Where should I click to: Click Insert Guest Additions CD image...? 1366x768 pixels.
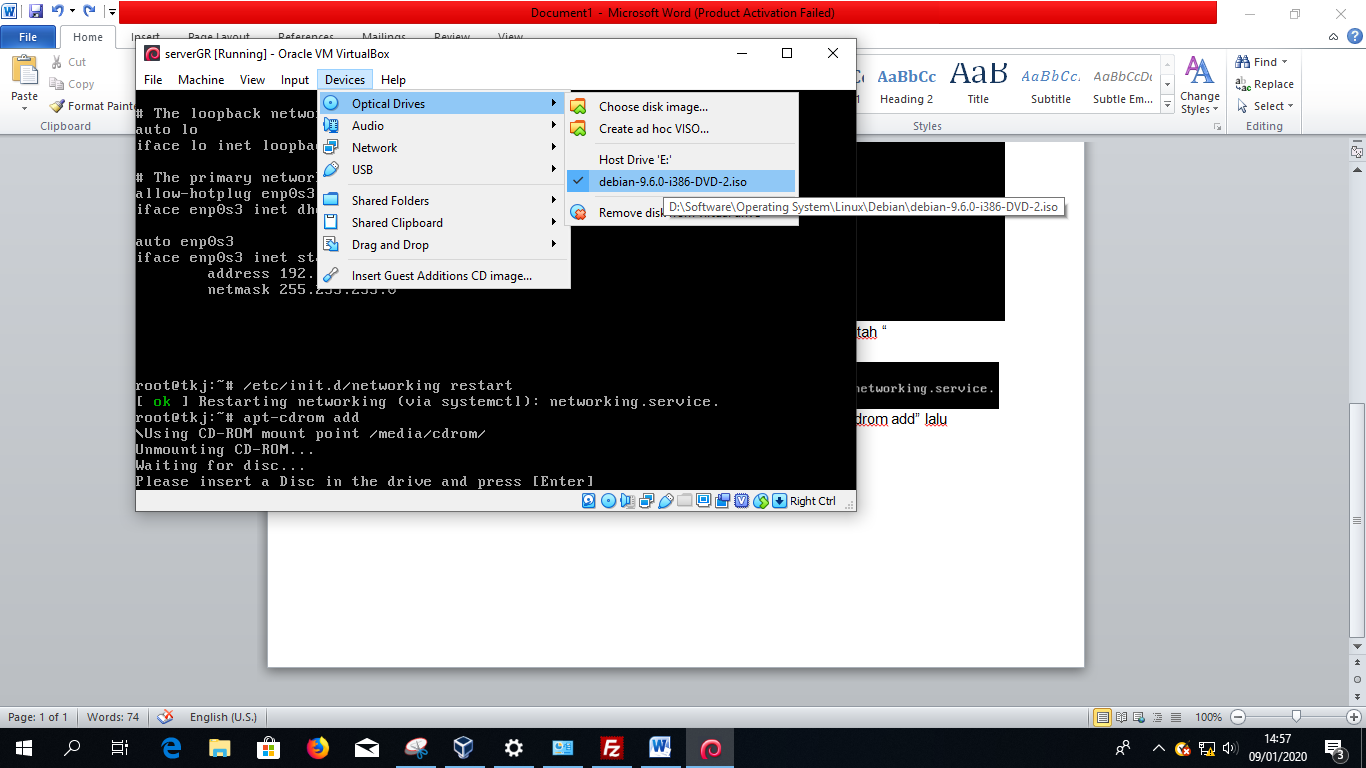[442, 276]
